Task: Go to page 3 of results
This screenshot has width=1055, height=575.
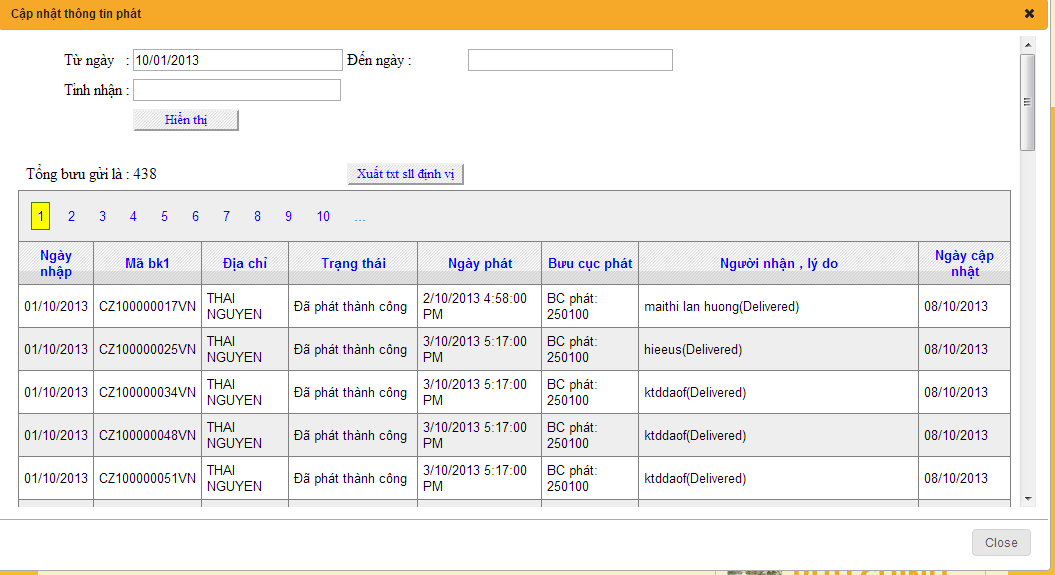Action: click(x=102, y=217)
